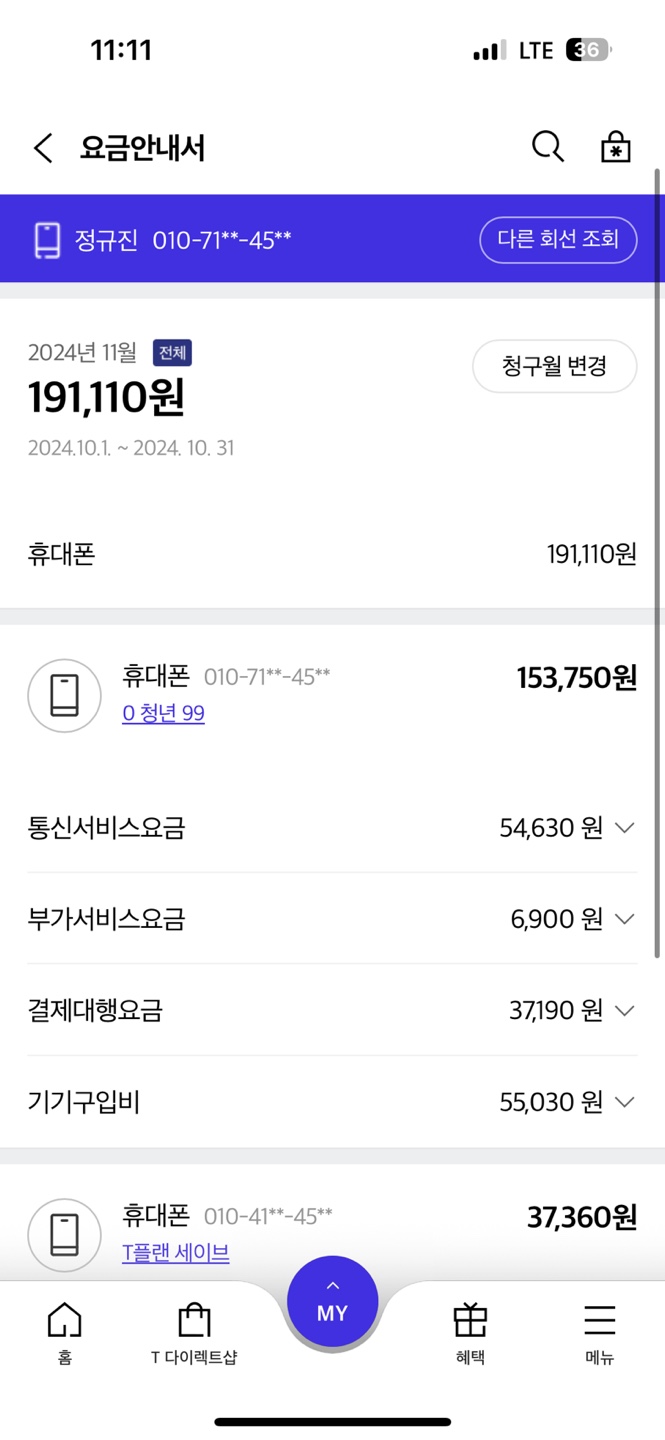665x1440 pixels.
Task: Tap the locked benefits icon top right
Action: pos(614,146)
